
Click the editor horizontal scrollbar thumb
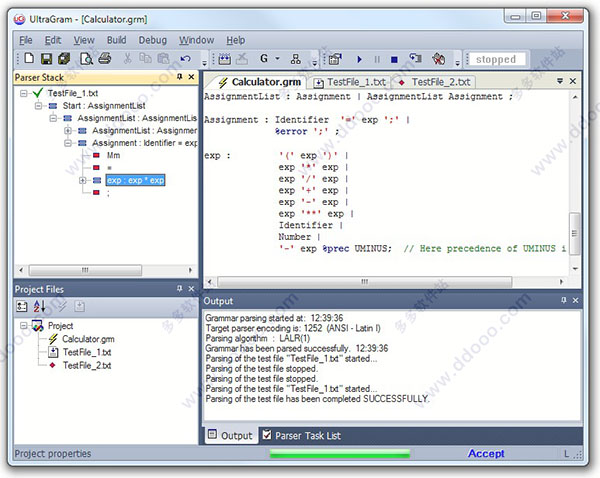pos(364,282)
